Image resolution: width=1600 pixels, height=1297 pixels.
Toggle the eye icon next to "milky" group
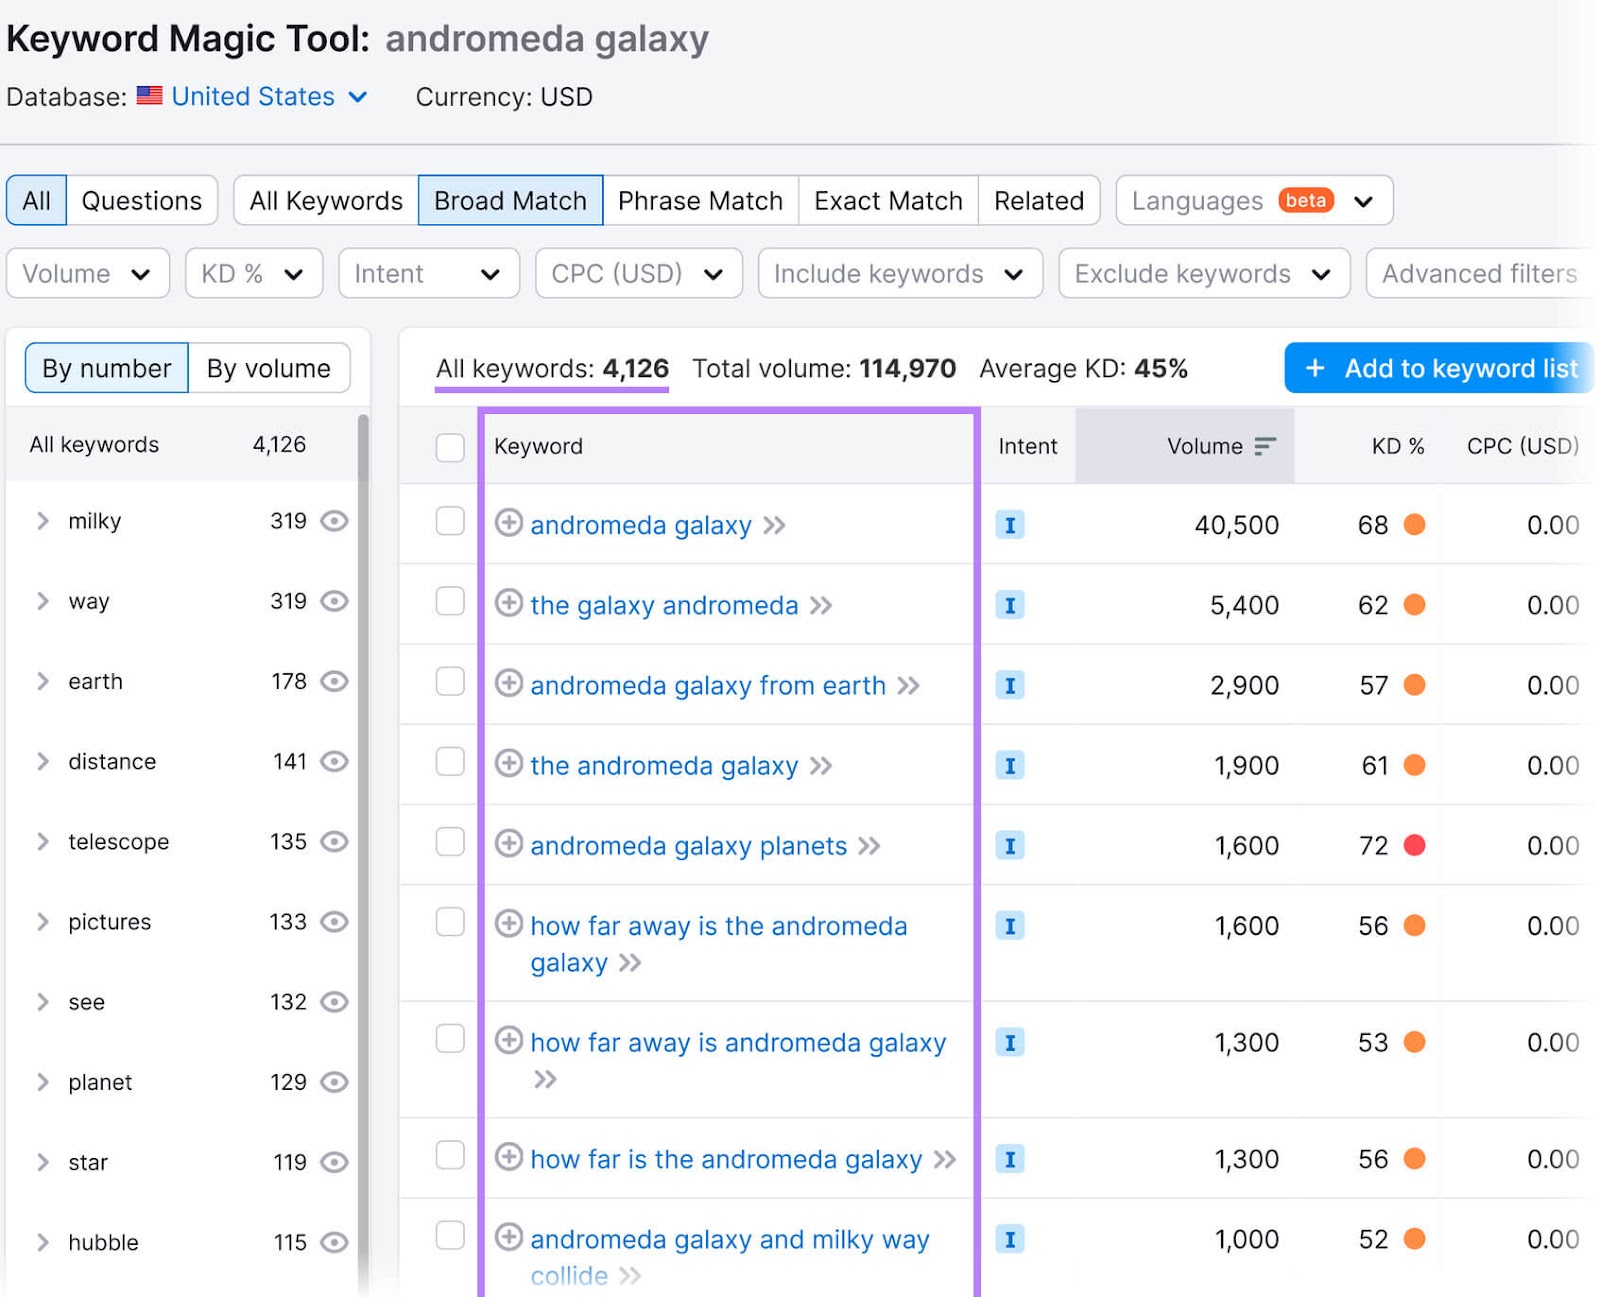point(334,521)
